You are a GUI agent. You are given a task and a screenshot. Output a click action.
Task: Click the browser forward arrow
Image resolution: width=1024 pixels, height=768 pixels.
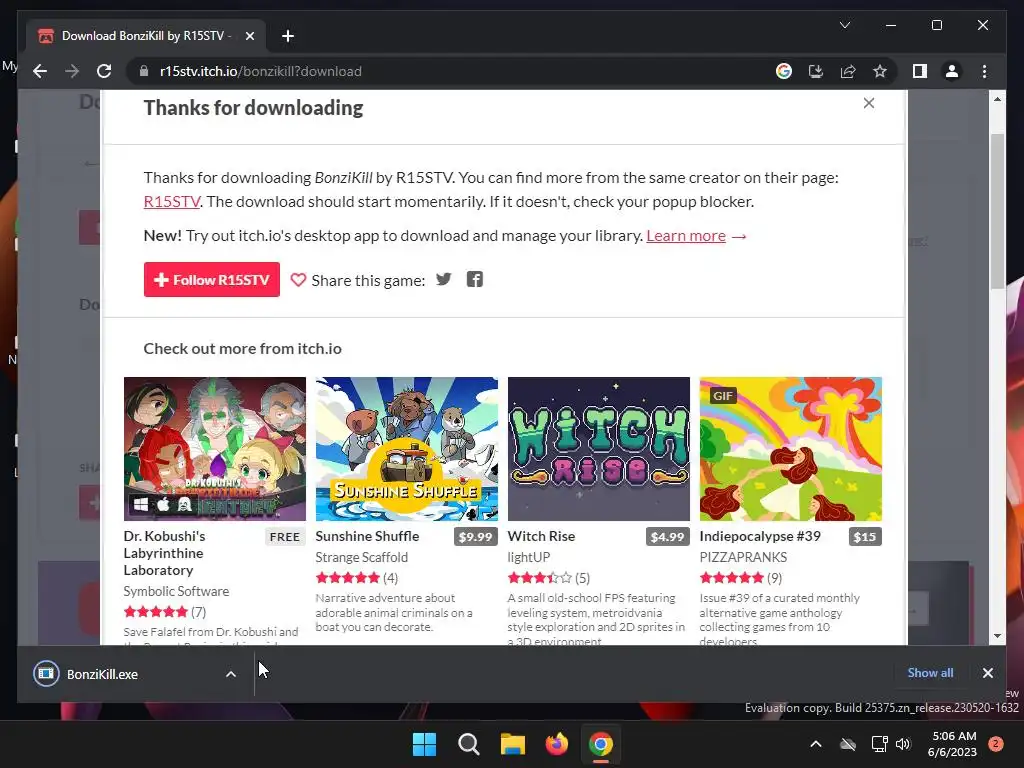pos(72,71)
